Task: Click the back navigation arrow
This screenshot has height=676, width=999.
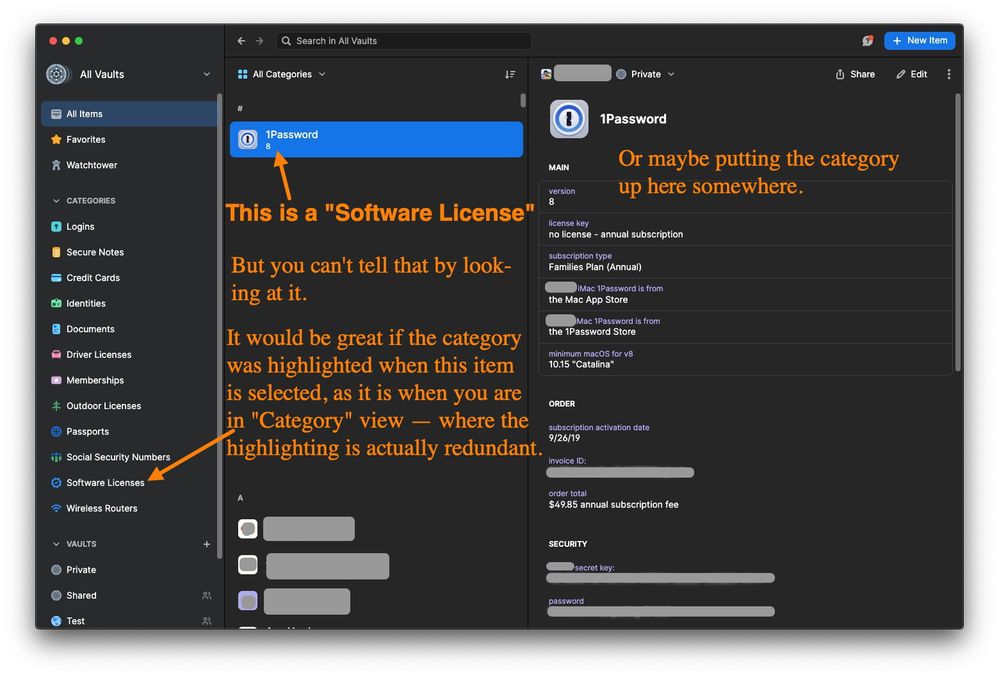Action: pyautogui.click(x=241, y=41)
